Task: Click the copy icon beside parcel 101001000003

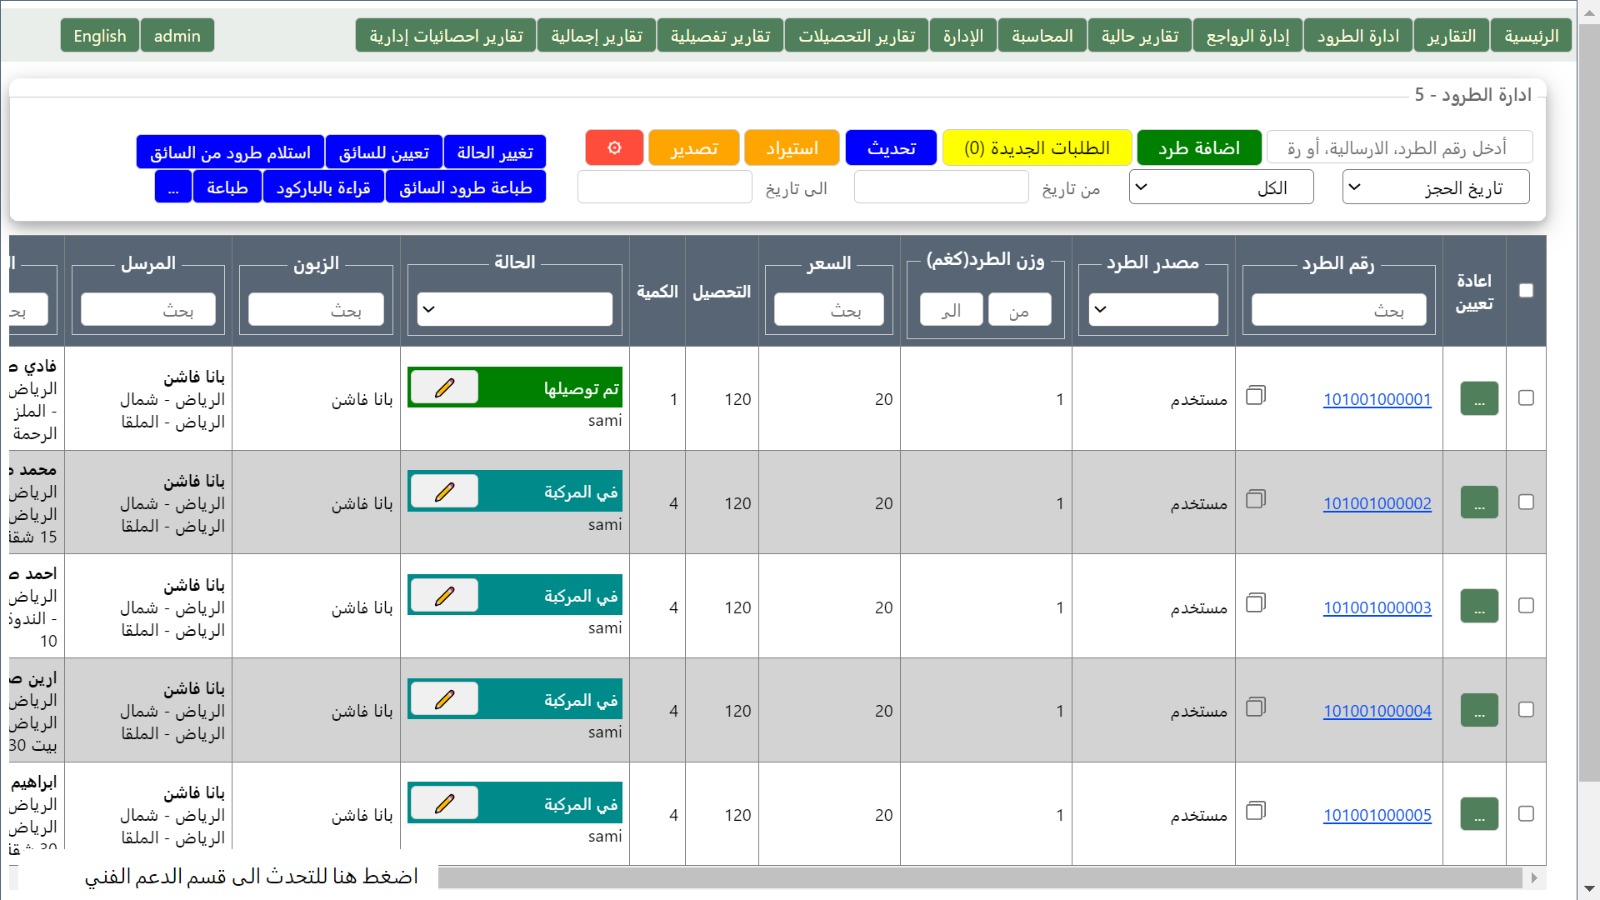Action: click(1256, 603)
